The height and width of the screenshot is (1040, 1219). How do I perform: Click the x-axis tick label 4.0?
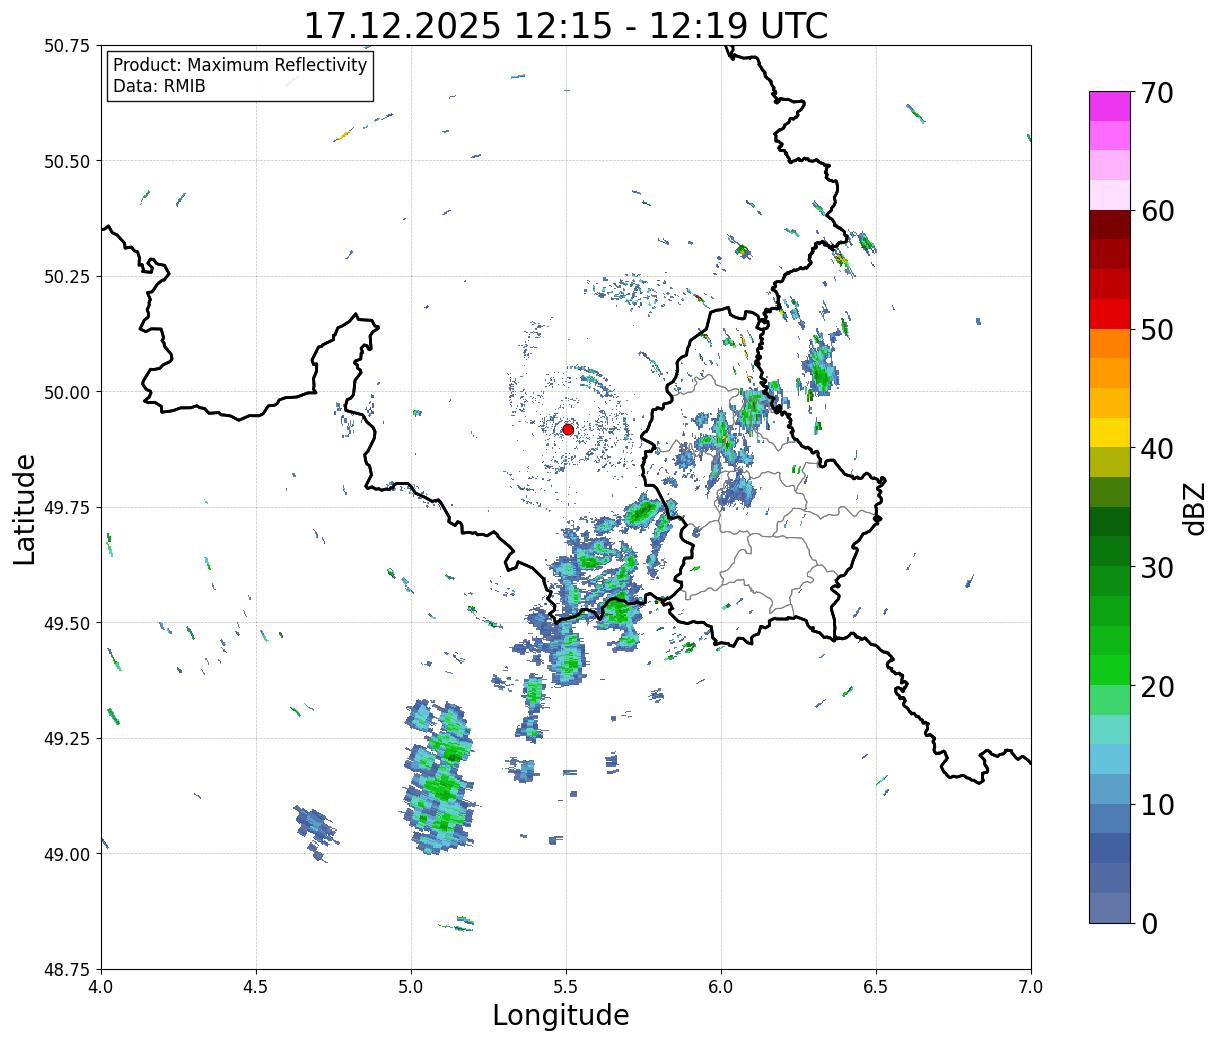(101, 987)
